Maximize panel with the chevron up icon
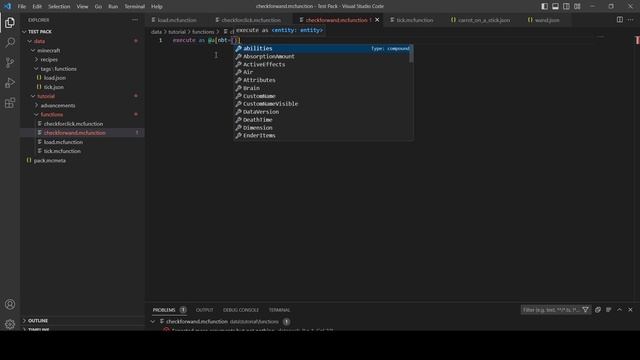The width and height of the screenshot is (640, 360). (x=620, y=310)
